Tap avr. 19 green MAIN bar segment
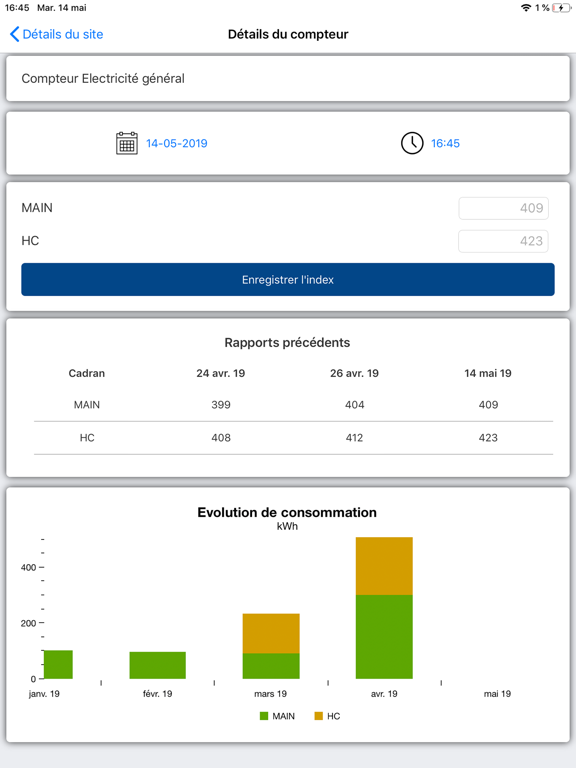 [384, 637]
